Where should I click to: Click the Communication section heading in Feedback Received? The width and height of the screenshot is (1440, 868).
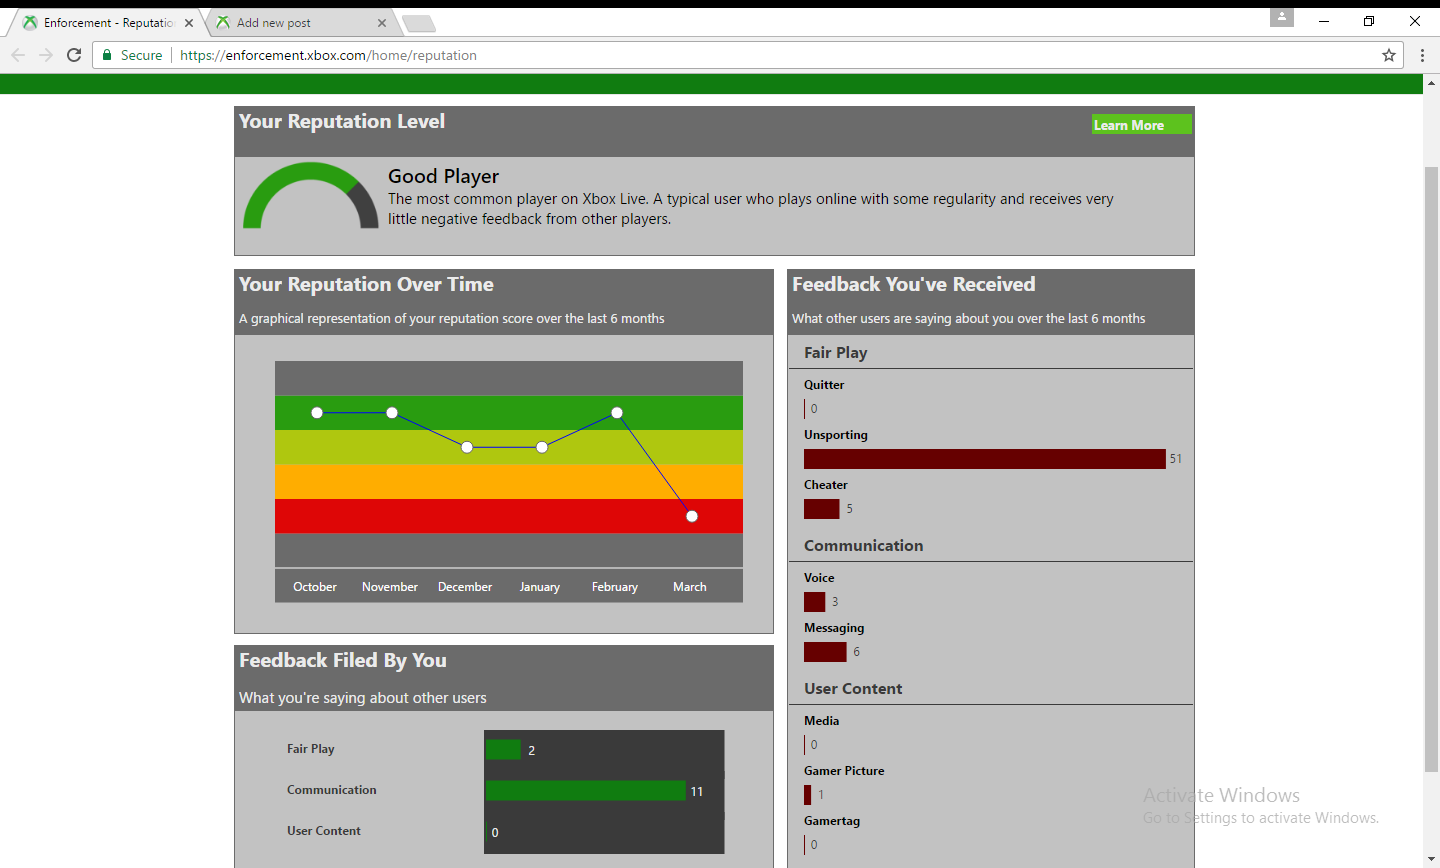click(x=864, y=546)
